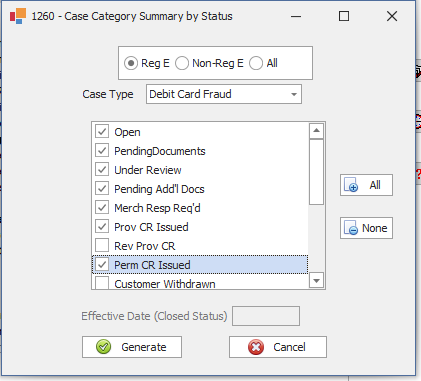The image size is (421, 381).
Task: Uncheck the PendingDocuments checkbox
Action: click(102, 150)
